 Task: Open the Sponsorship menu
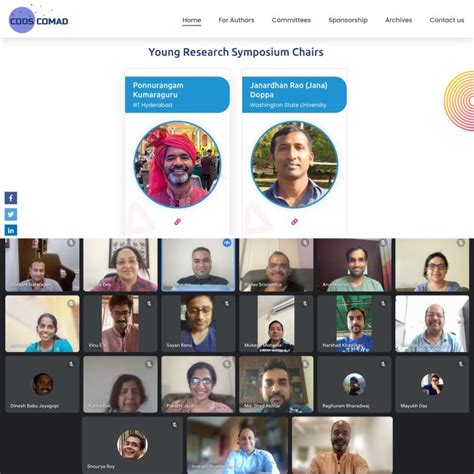coord(348,20)
